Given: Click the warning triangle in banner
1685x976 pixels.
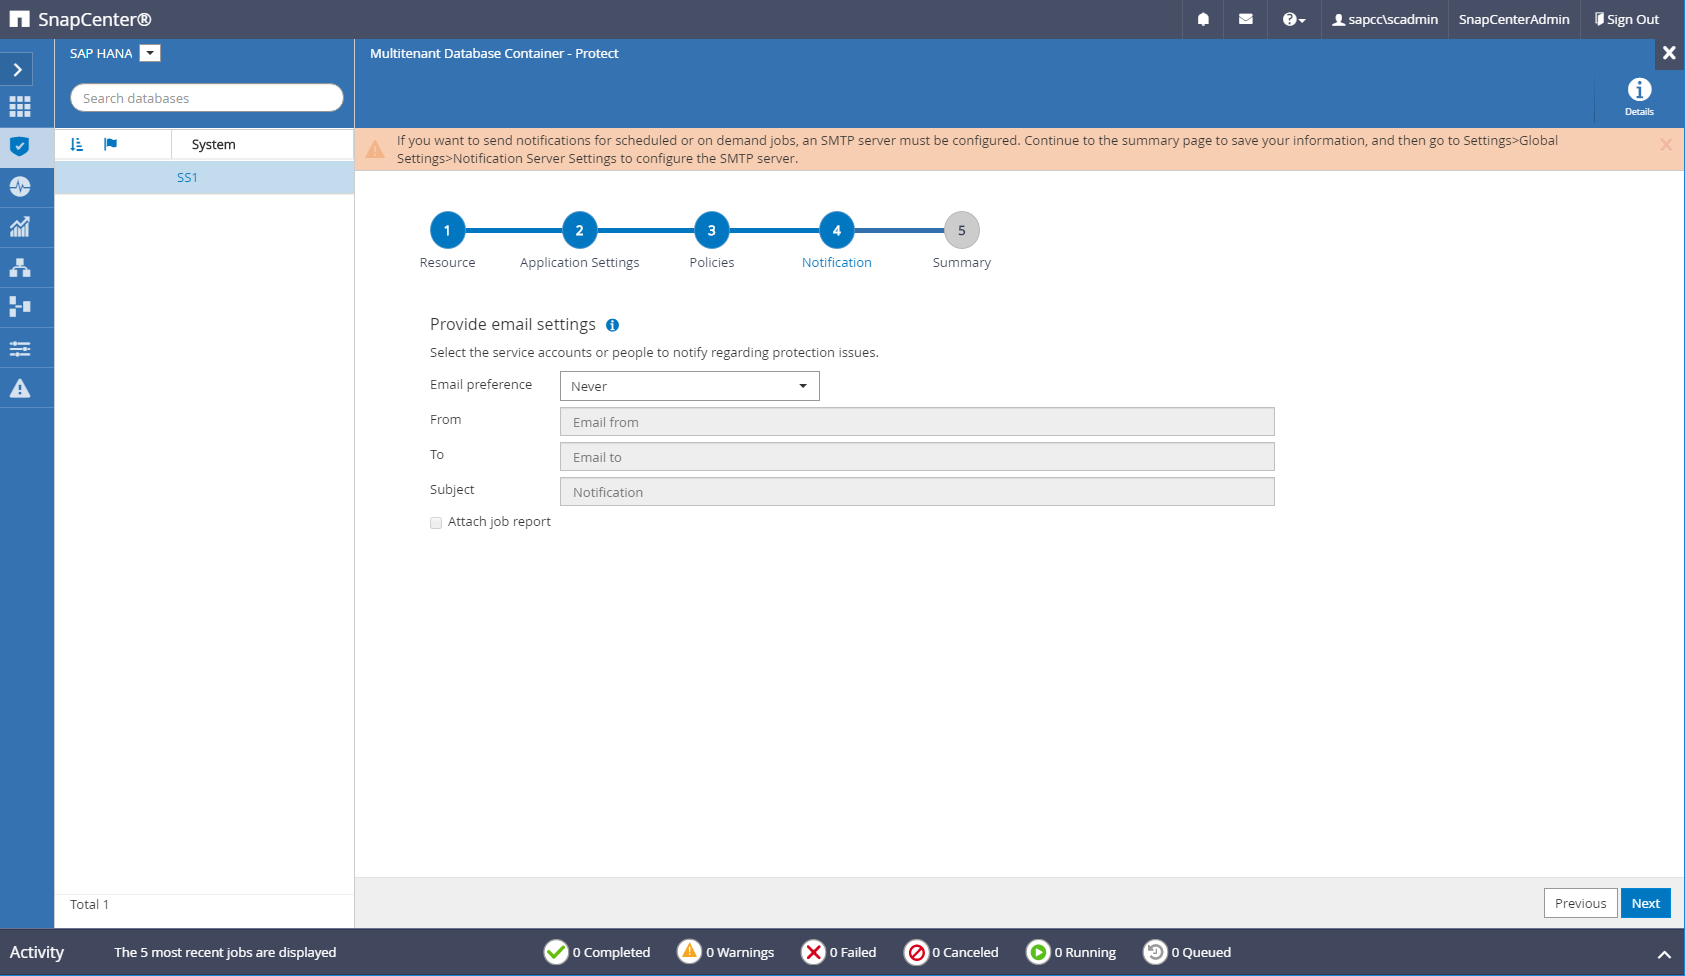Looking at the screenshot, I should click(375, 149).
